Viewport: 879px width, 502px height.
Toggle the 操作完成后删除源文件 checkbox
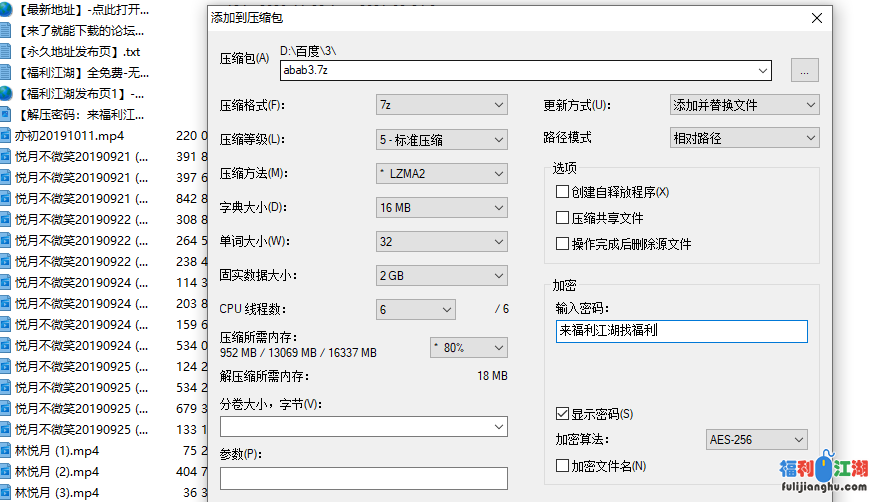point(562,244)
